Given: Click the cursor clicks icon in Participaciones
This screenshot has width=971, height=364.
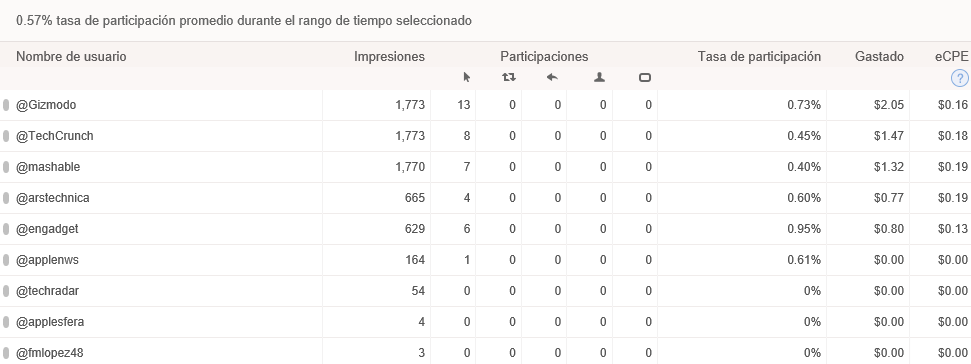Looking at the screenshot, I should 467,77.
